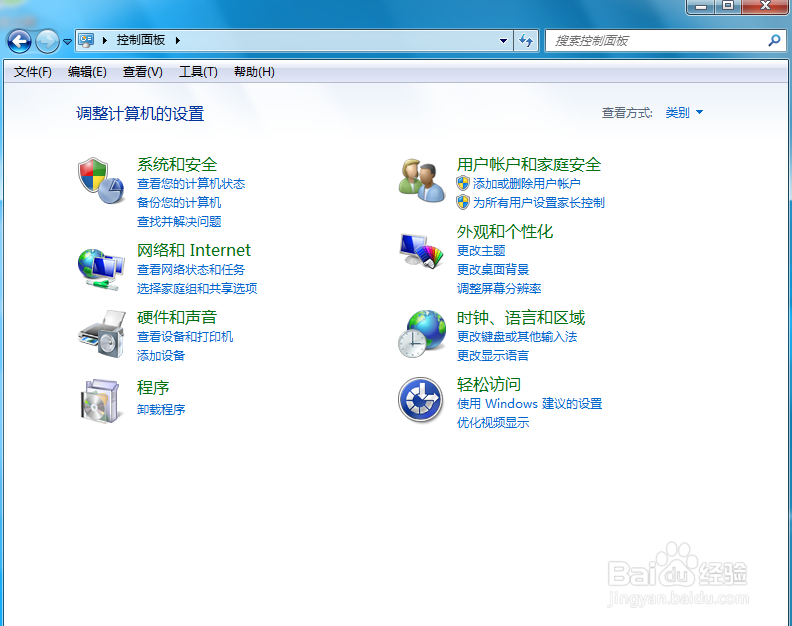Expand arrow after 控制面板 in address bar
Screen dimensions: 792x626
[x=178, y=40]
